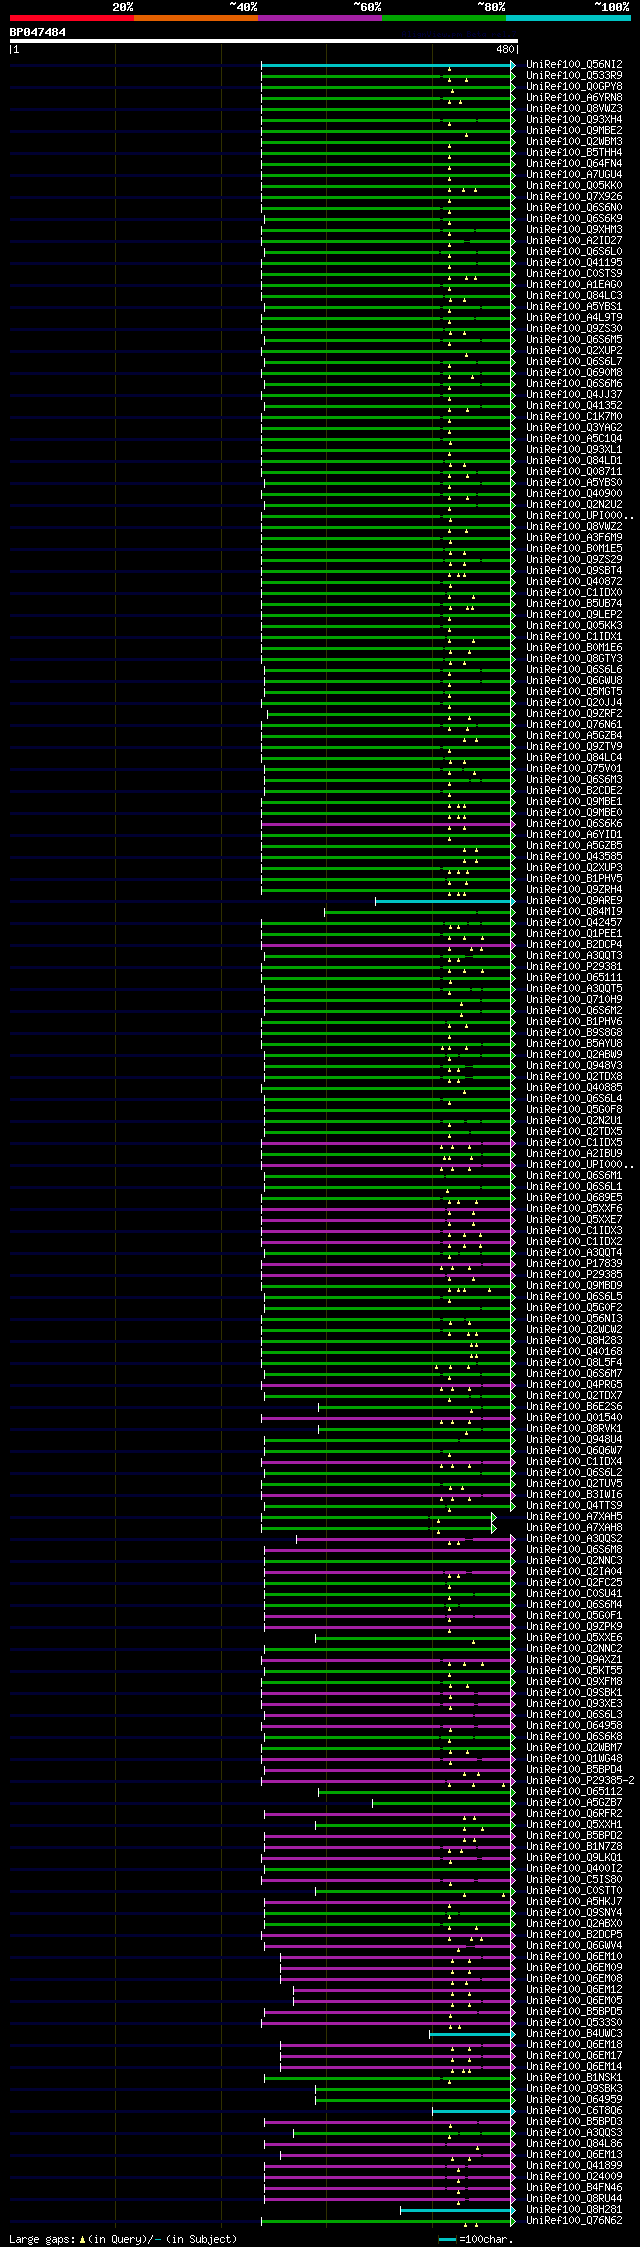
Task: Click the green ~80% legend bar
Action: click(x=443, y=18)
